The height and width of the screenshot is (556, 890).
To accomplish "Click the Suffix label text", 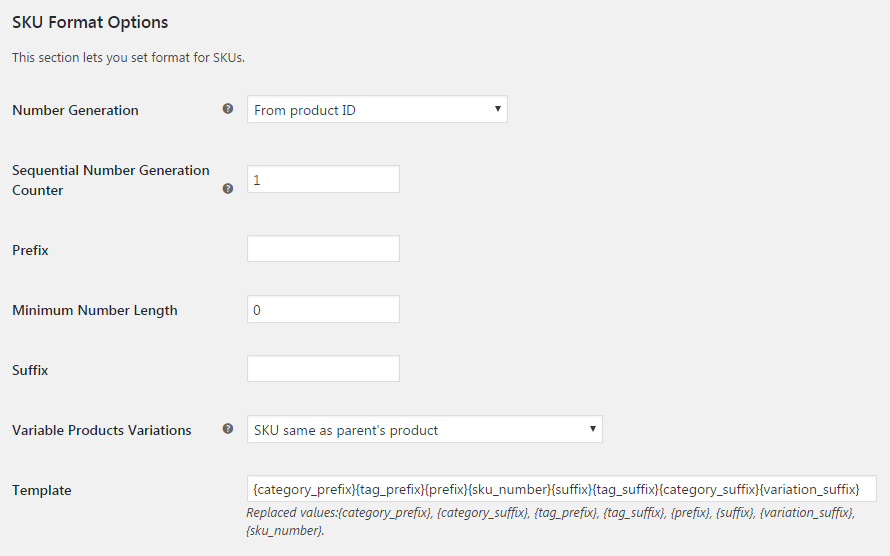I will tap(30, 370).
